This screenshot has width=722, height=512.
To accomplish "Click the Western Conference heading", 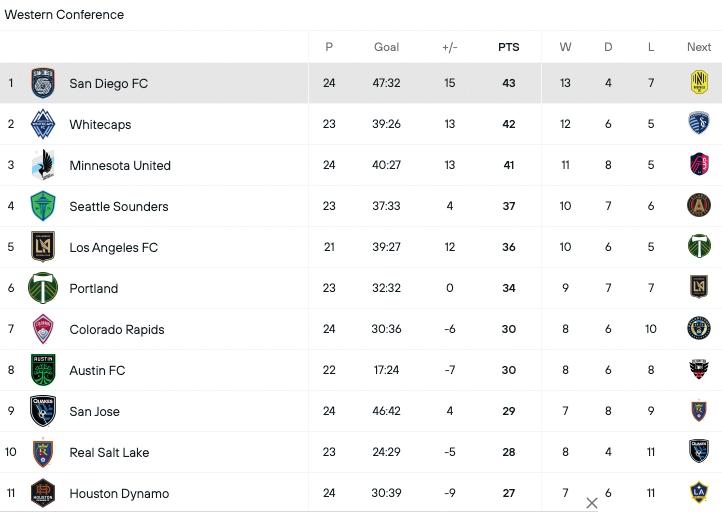I will (64, 15).
